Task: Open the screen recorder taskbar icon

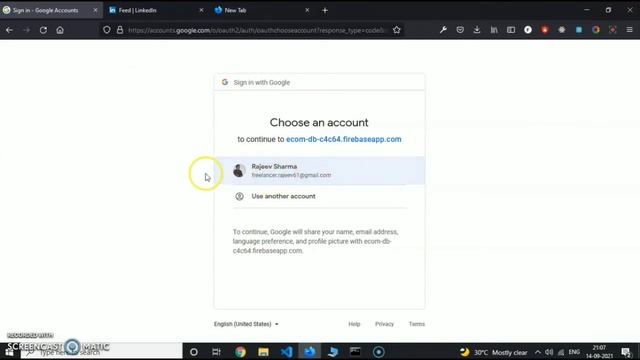Action: [378, 352]
